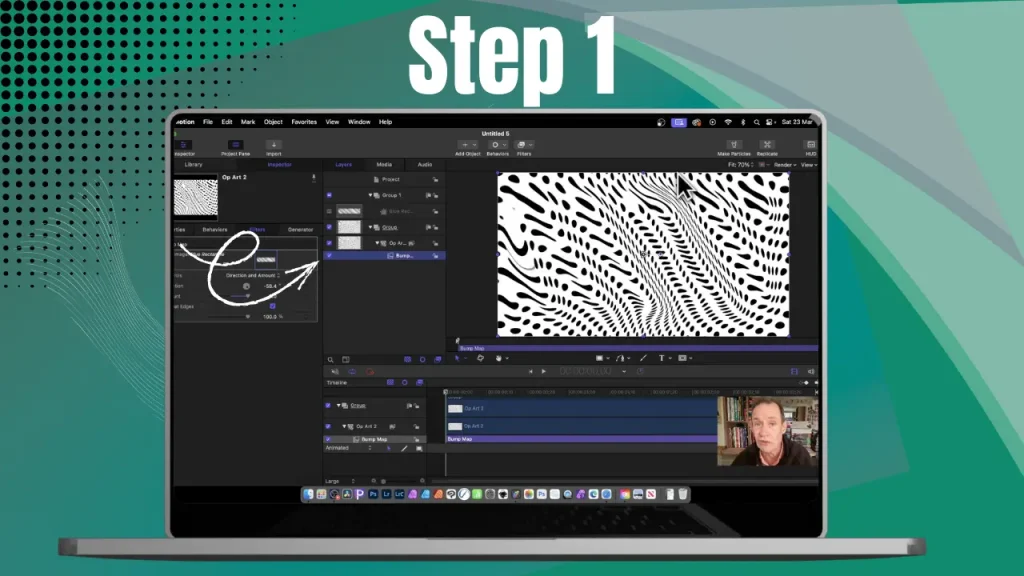Collapse Group 1 disclosure triangle in Layers
The image size is (1024, 576).
click(370, 195)
